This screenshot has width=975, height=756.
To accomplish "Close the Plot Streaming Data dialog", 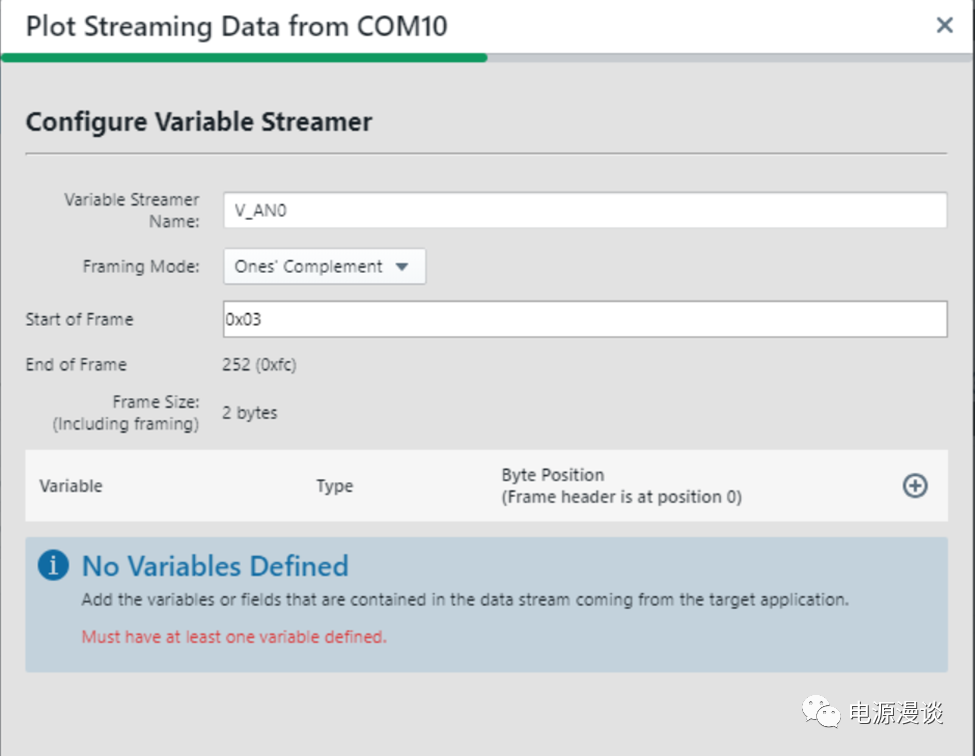I will click(944, 26).
